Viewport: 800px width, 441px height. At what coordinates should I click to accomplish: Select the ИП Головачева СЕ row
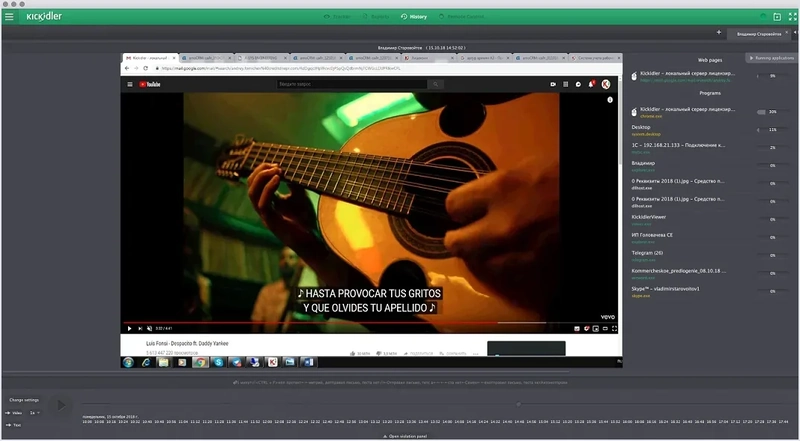710,238
